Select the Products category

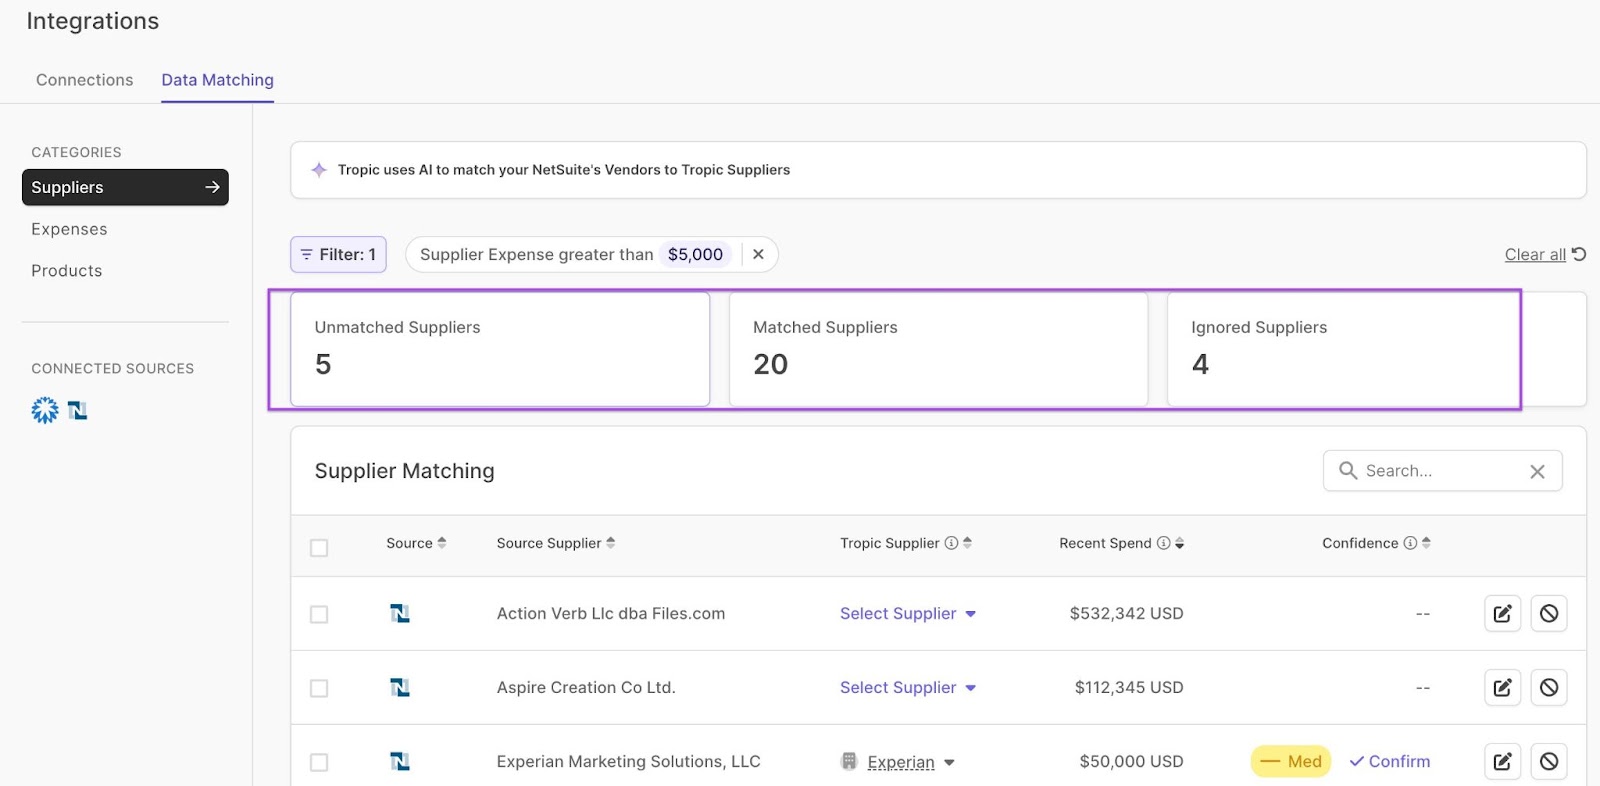pos(67,271)
